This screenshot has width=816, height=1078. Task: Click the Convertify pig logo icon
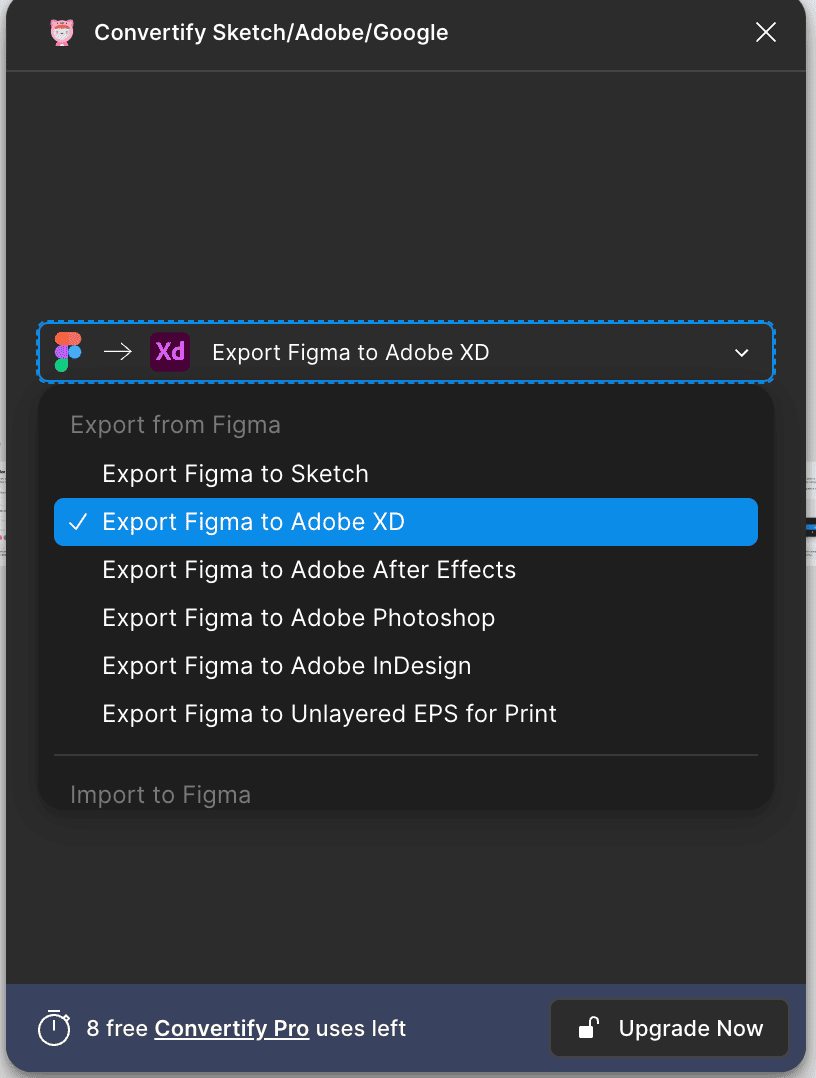coord(62,32)
